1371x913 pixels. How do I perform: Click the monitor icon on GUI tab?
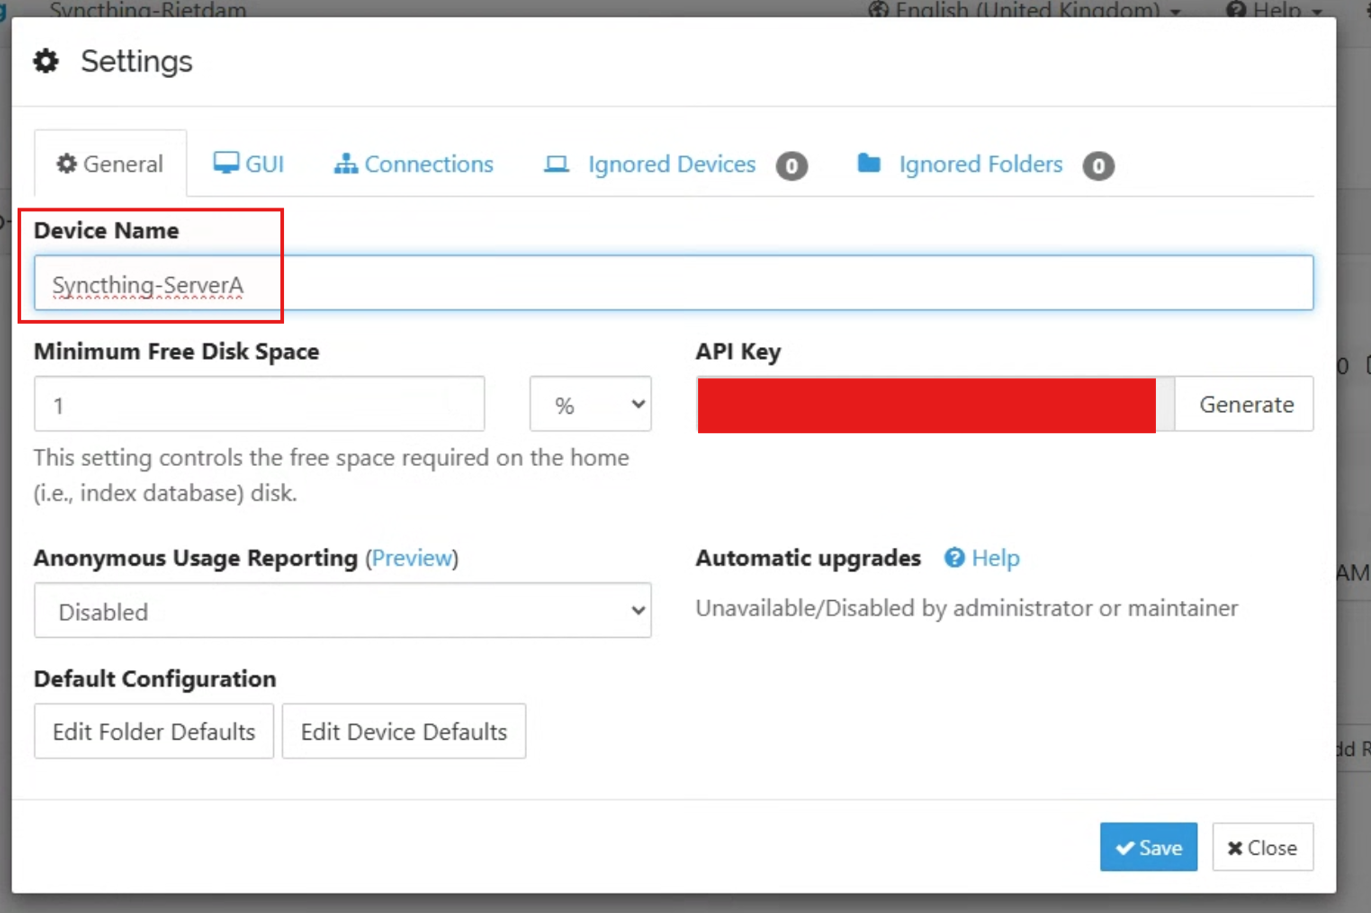tap(226, 163)
